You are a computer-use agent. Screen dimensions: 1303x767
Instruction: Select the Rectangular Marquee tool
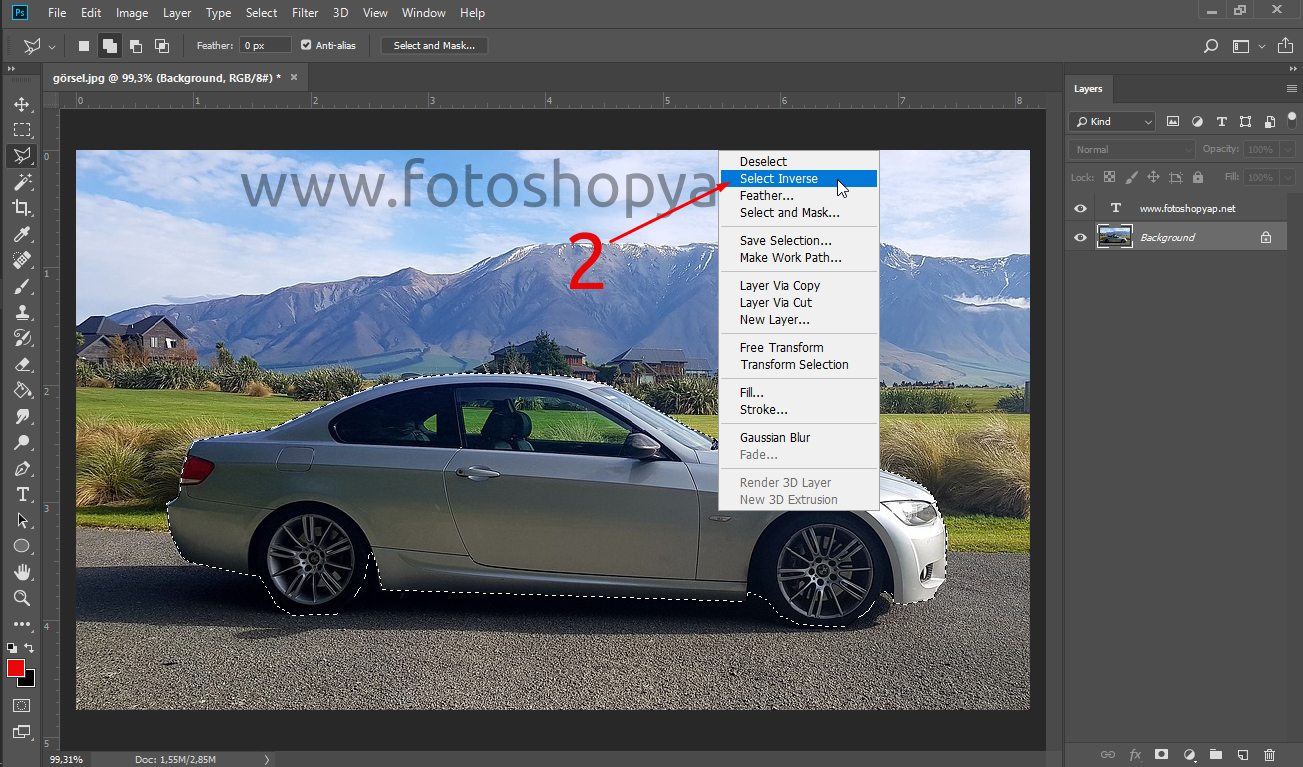coord(22,130)
